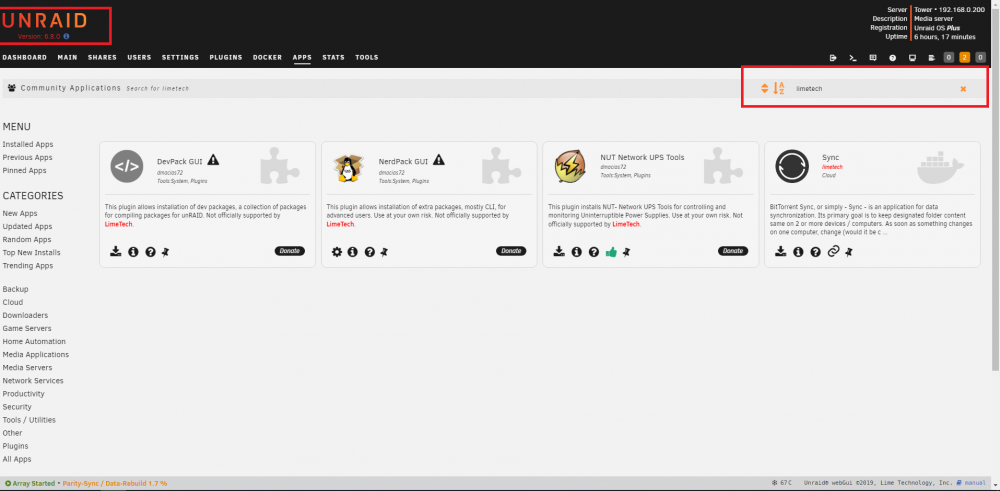Click the logout icon in header
The width and height of the screenshot is (1000, 491).
833,58
